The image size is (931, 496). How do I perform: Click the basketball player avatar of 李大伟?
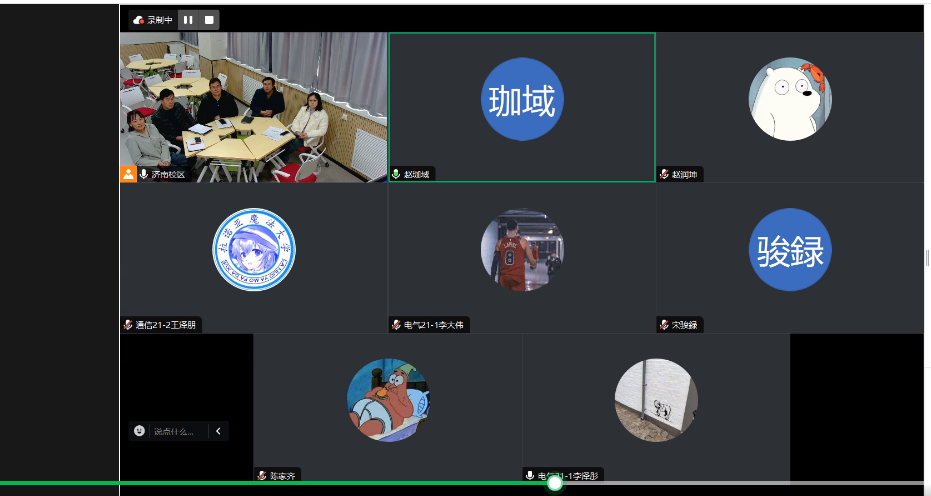coord(522,250)
